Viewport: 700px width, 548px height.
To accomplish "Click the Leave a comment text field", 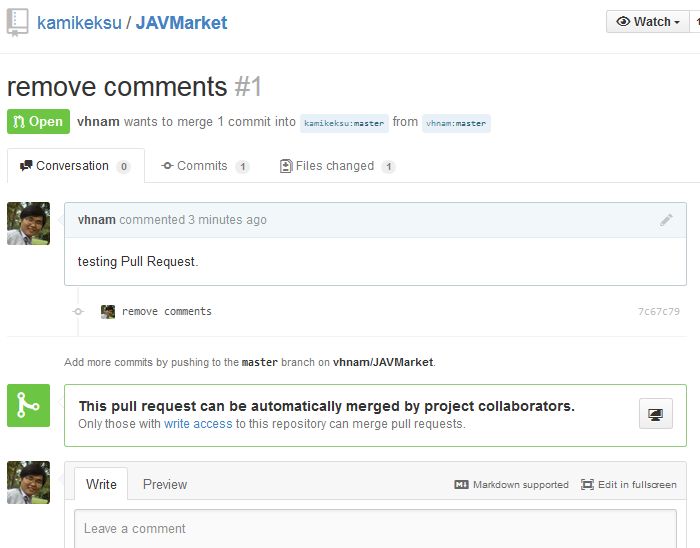I will (x=375, y=529).
